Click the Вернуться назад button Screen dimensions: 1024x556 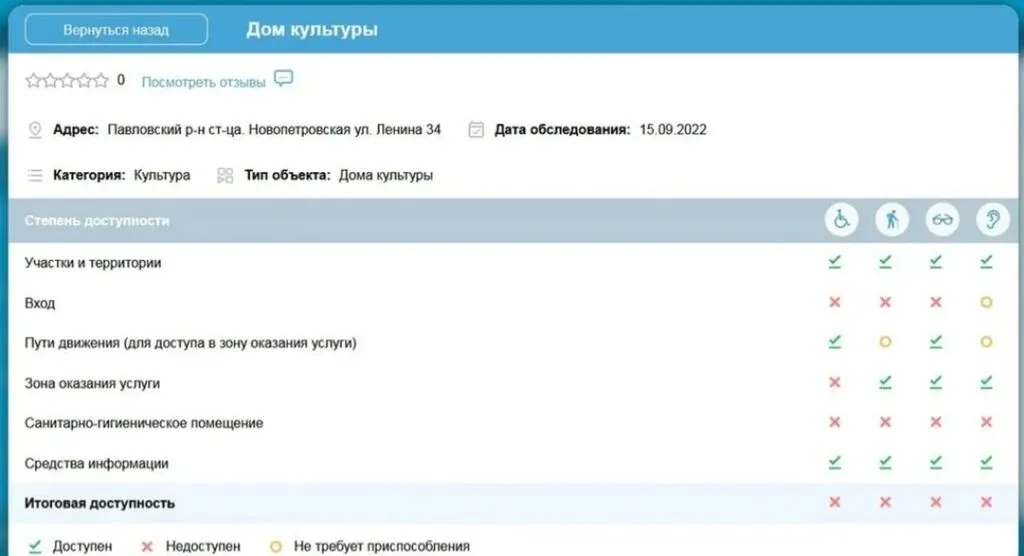tap(116, 30)
